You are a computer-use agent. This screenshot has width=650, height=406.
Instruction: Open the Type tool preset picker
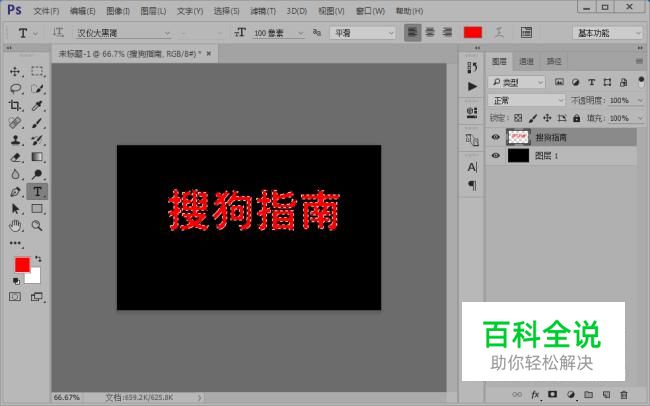point(27,33)
